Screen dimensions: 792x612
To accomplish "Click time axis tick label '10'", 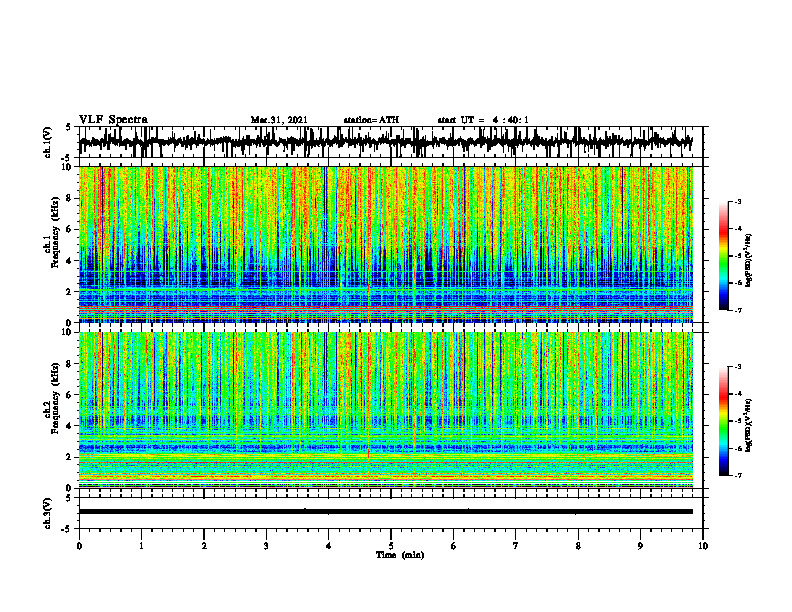I will tap(703, 546).
